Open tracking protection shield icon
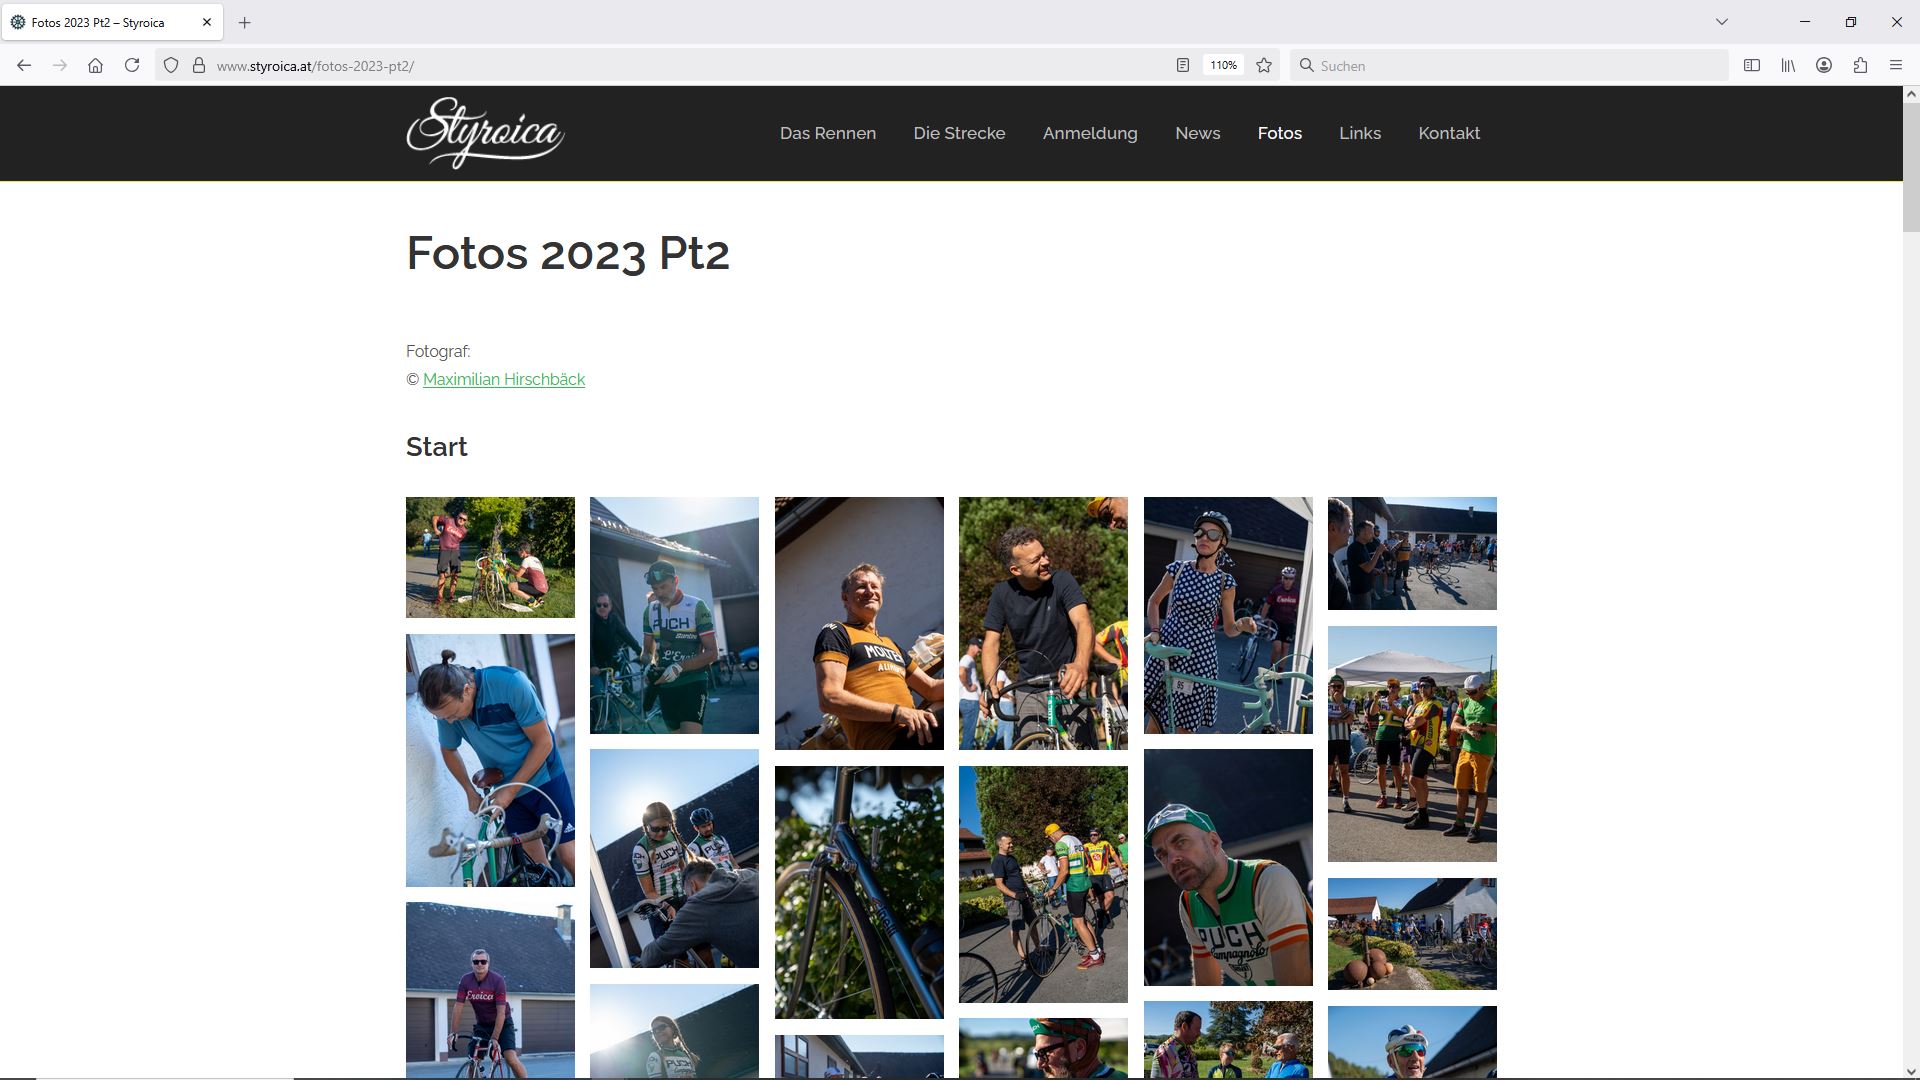Image resolution: width=1920 pixels, height=1080 pixels. (171, 65)
